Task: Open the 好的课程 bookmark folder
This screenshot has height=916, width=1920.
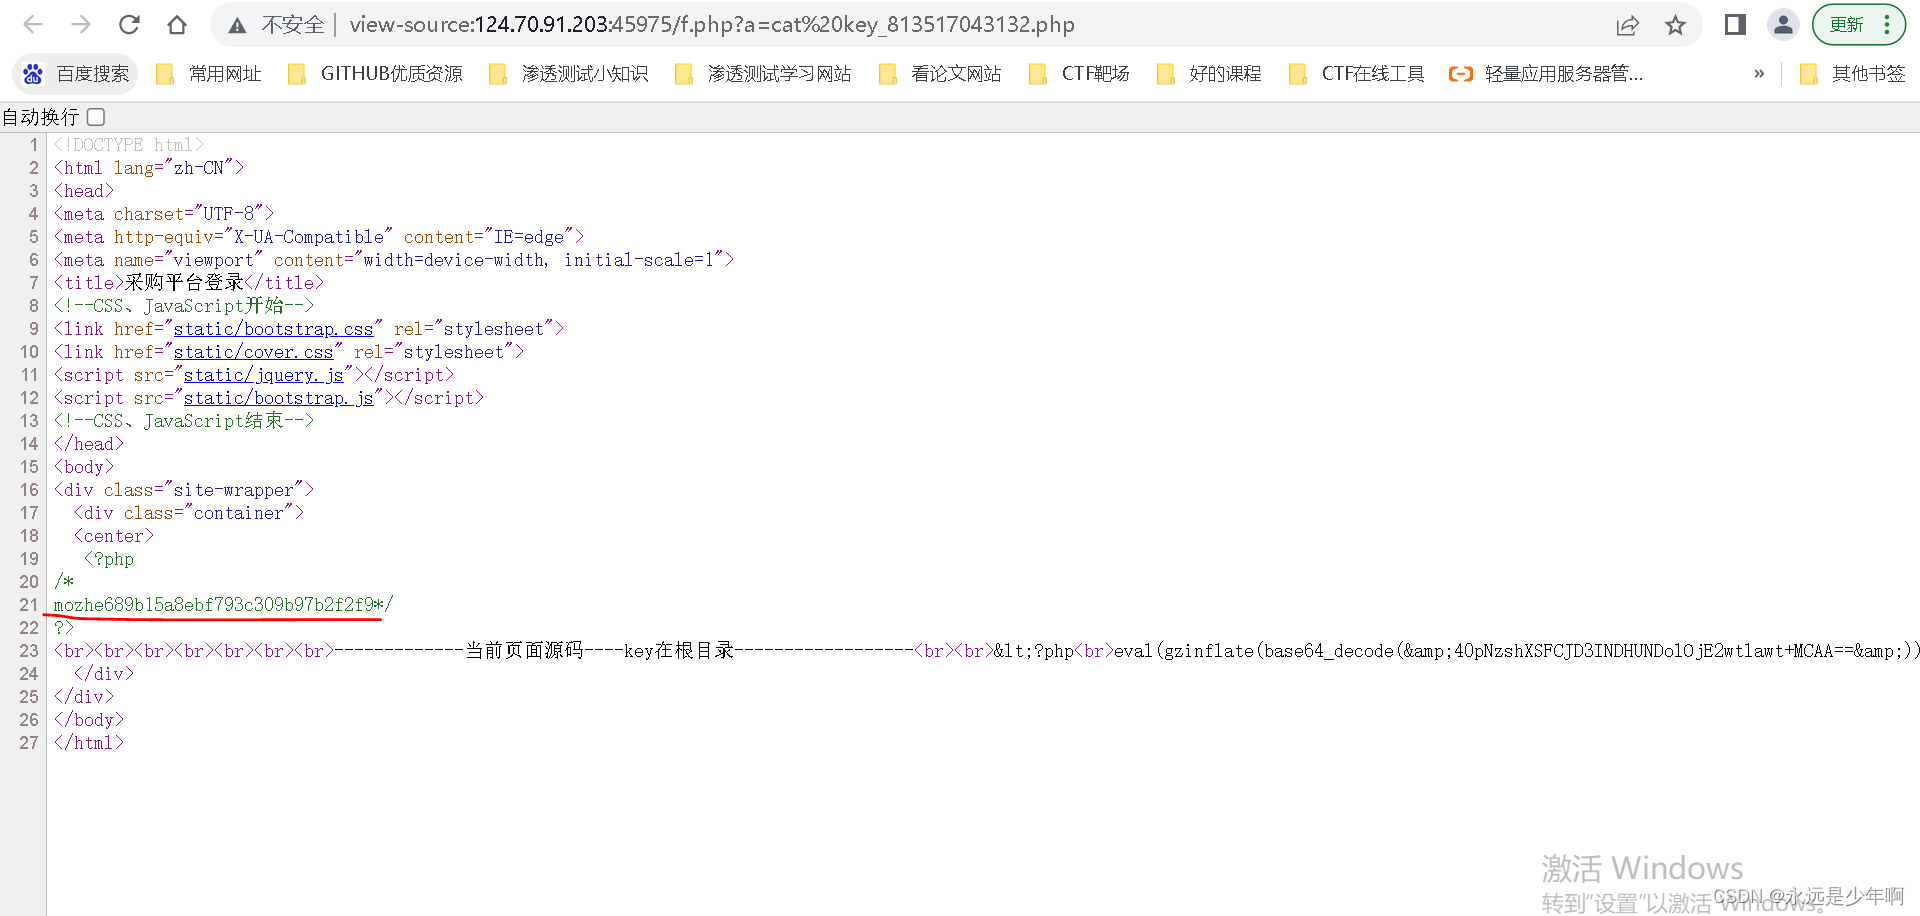Action: coord(1209,74)
